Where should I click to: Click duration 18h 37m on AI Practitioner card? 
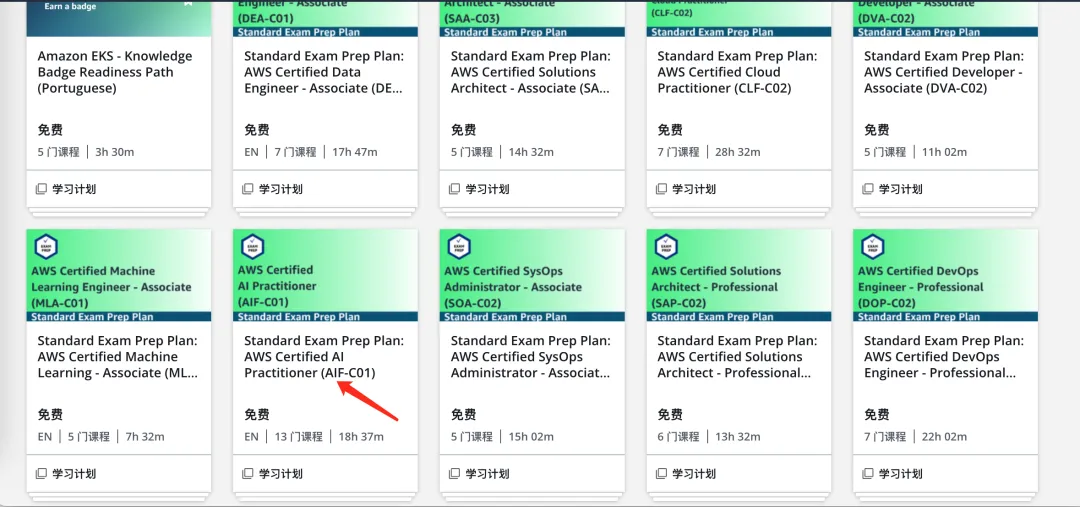(x=361, y=437)
